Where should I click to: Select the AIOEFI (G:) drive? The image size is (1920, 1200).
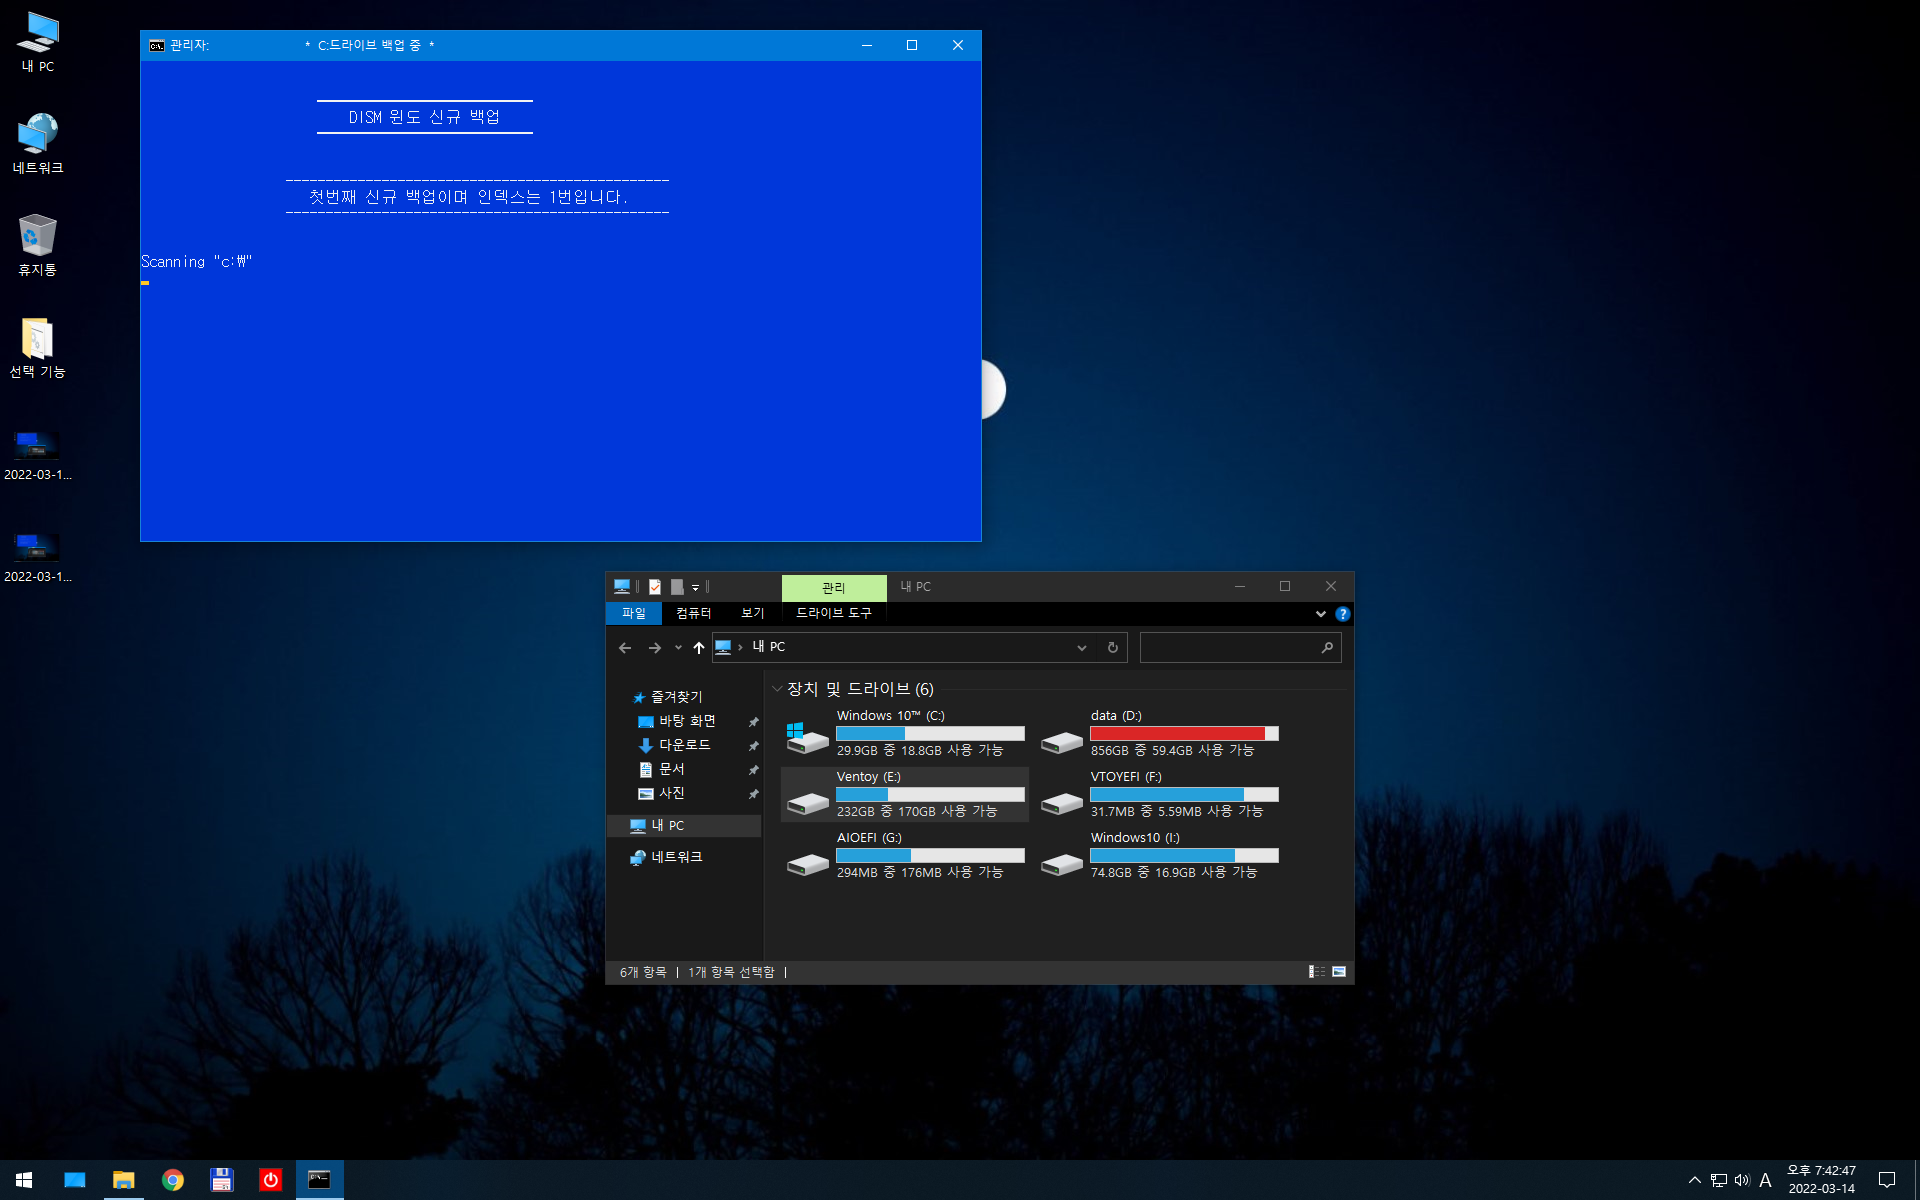click(x=905, y=855)
